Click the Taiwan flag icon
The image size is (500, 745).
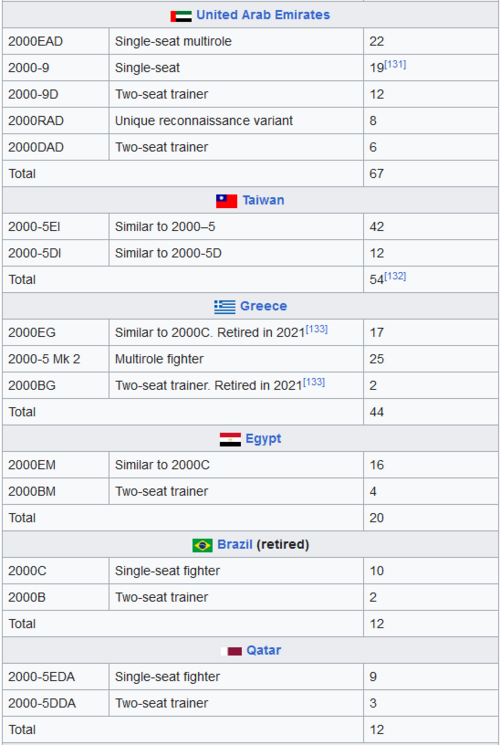tap(226, 201)
